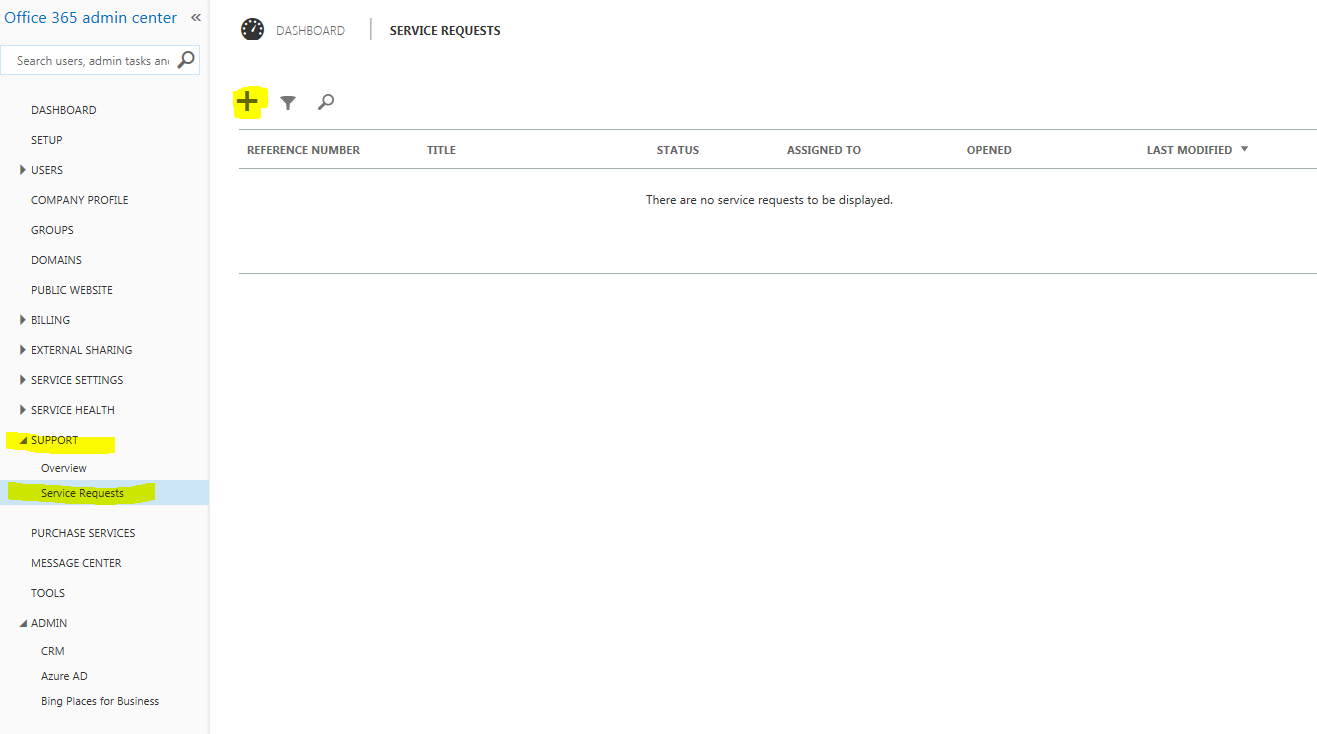Viewport: 1317px width, 734px height.
Task: Open the filter funnel icon
Action: point(288,102)
